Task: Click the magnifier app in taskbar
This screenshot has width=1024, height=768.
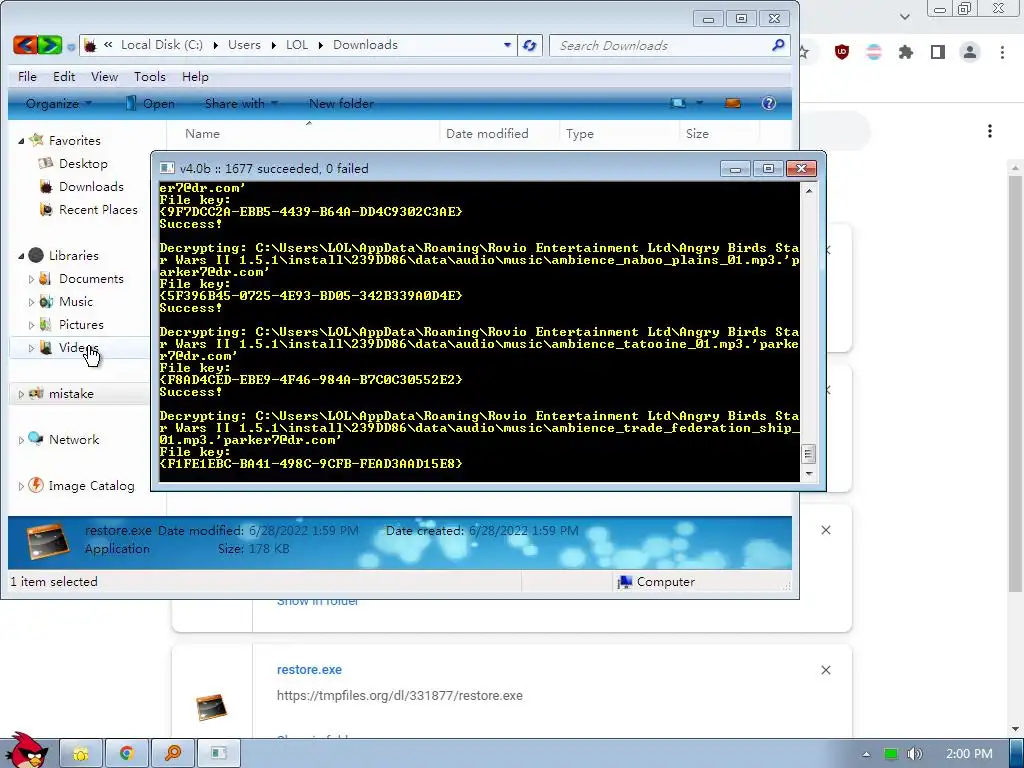Action: (x=172, y=754)
